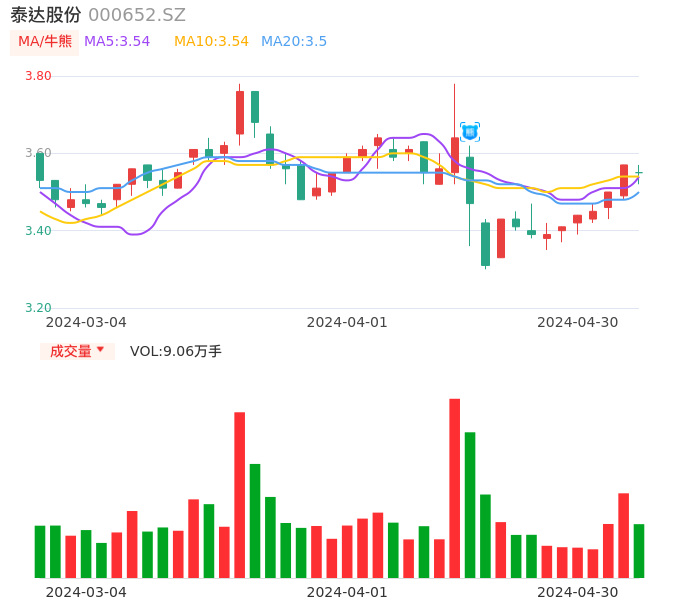Toggle the purple MA5:3.54 legend
This screenshot has height=606, width=686.
point(117,42)
